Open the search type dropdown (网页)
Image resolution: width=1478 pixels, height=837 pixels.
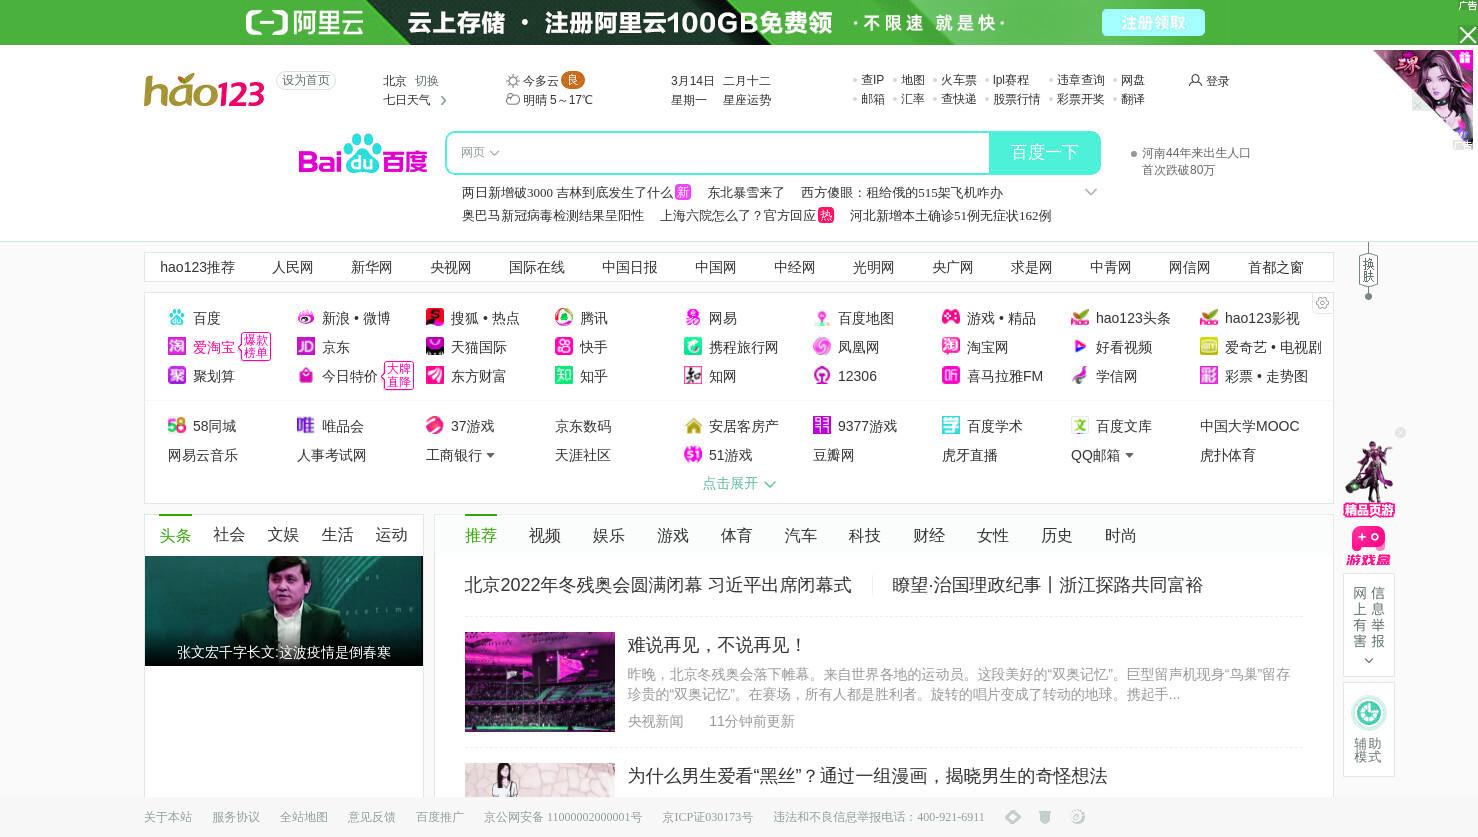click(x=480, y=153)
